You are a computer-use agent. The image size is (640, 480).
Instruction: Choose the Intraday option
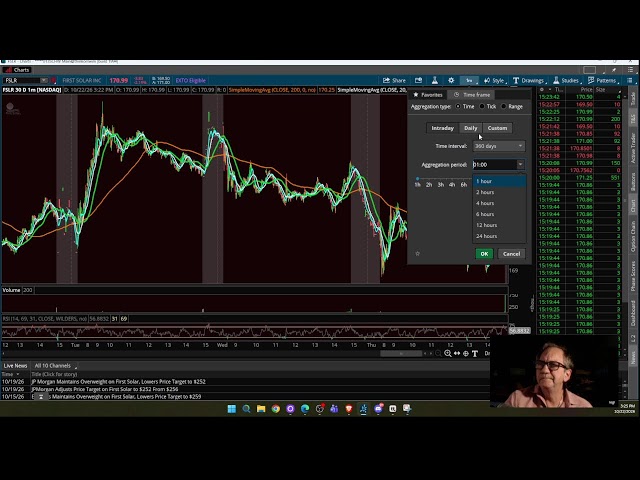coord(442,128)
